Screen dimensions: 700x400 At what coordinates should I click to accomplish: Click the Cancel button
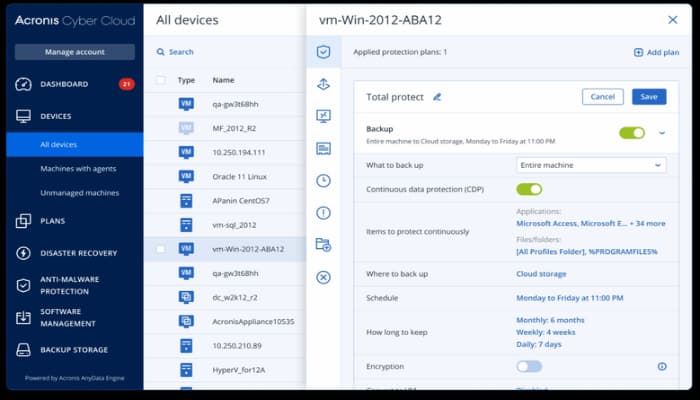click(603, 97)
